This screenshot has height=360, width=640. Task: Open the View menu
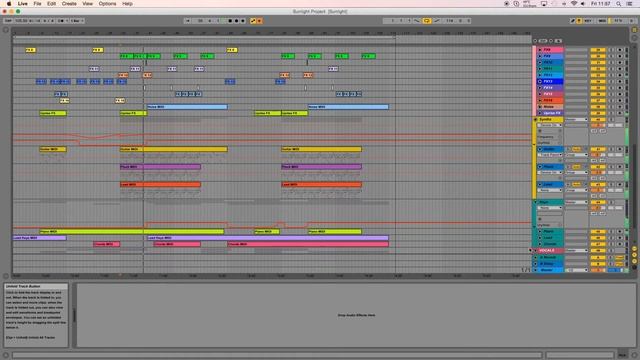87,4
